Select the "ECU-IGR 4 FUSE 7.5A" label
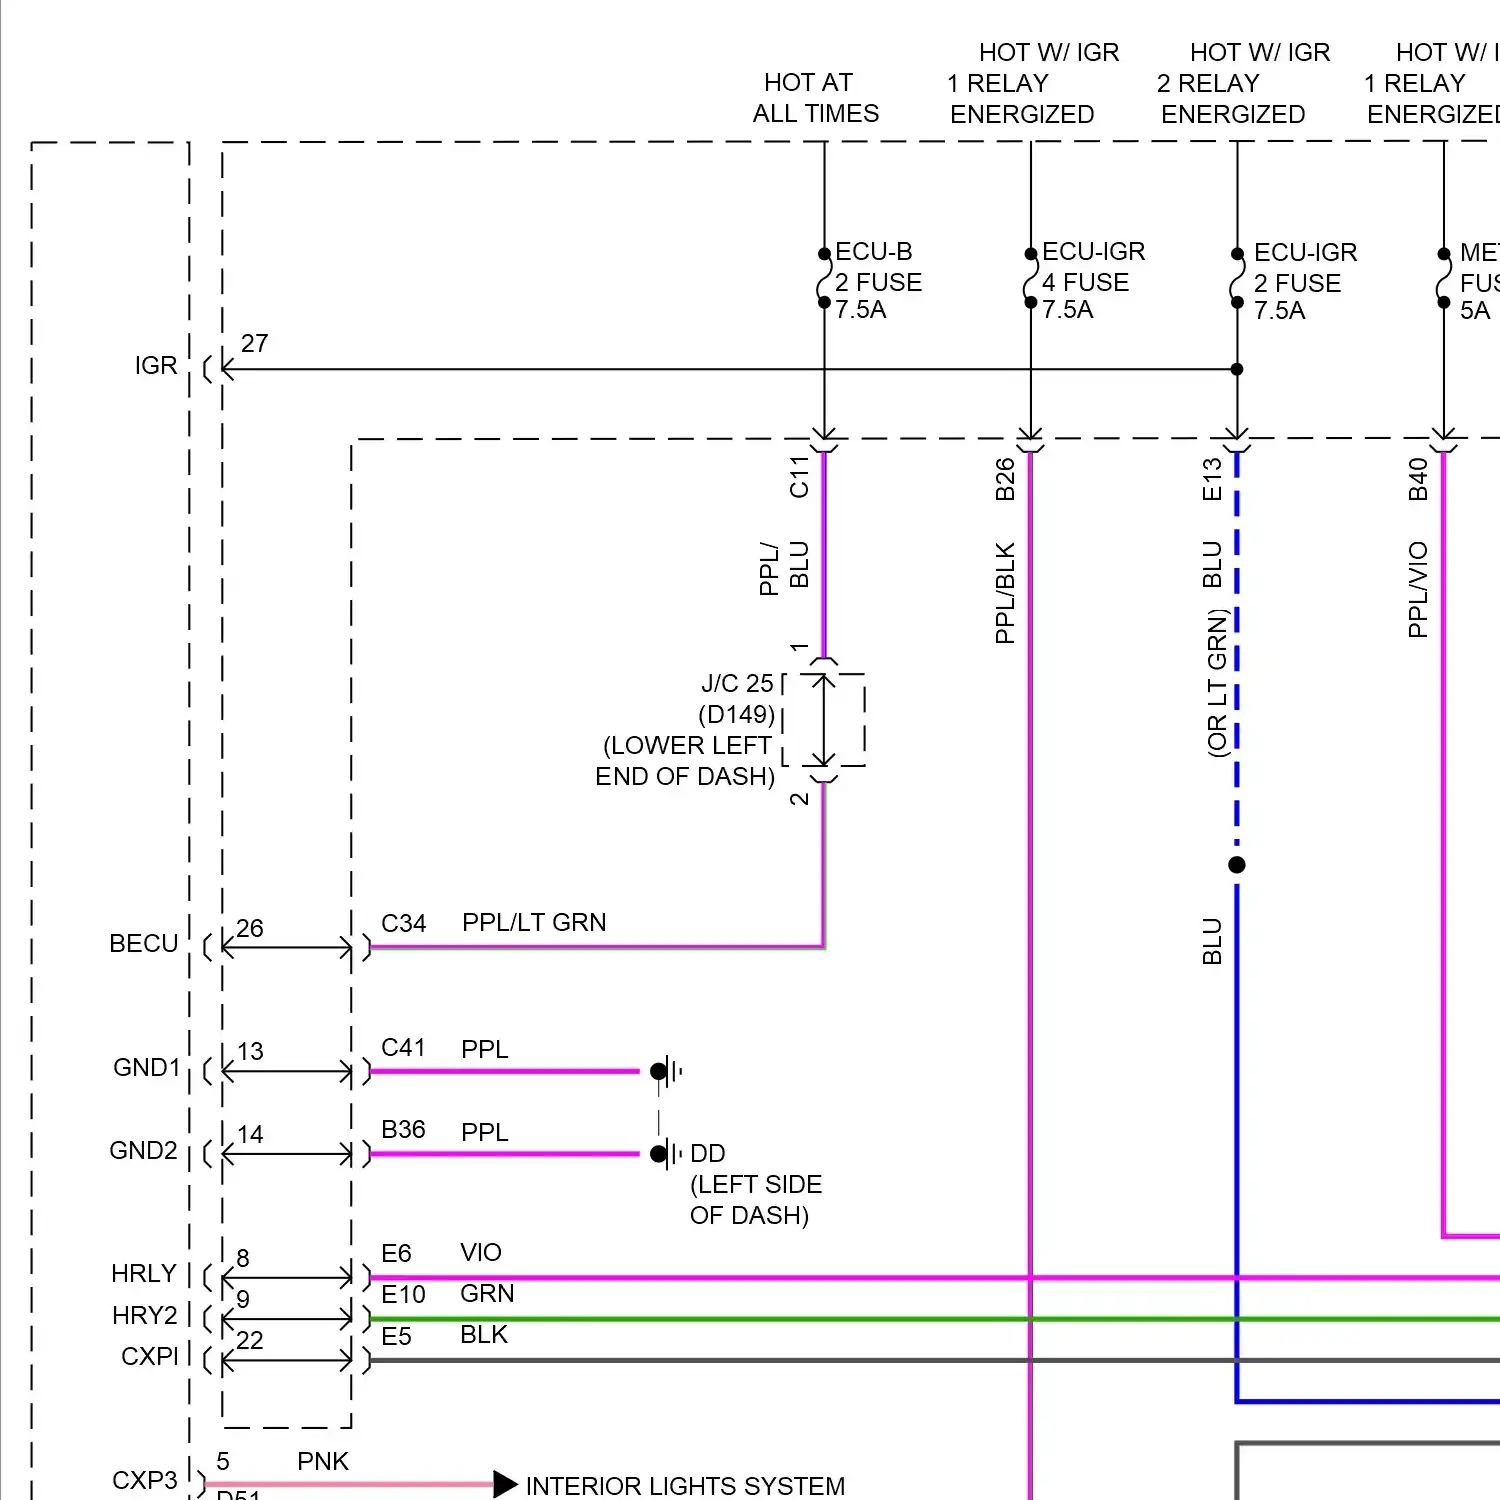This screenshot has height=1500, width=1500. tap(1093, 281)
